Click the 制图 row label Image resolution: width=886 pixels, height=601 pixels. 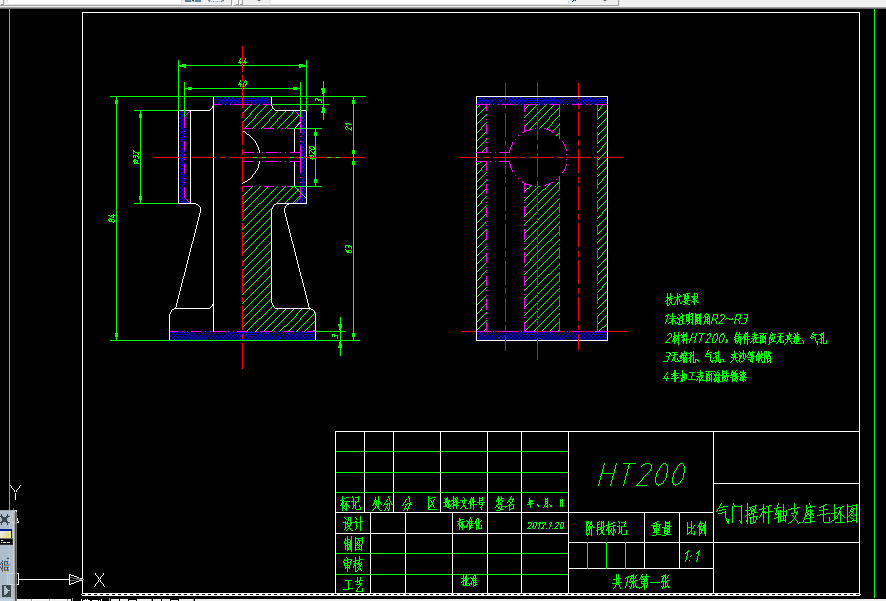353,544
